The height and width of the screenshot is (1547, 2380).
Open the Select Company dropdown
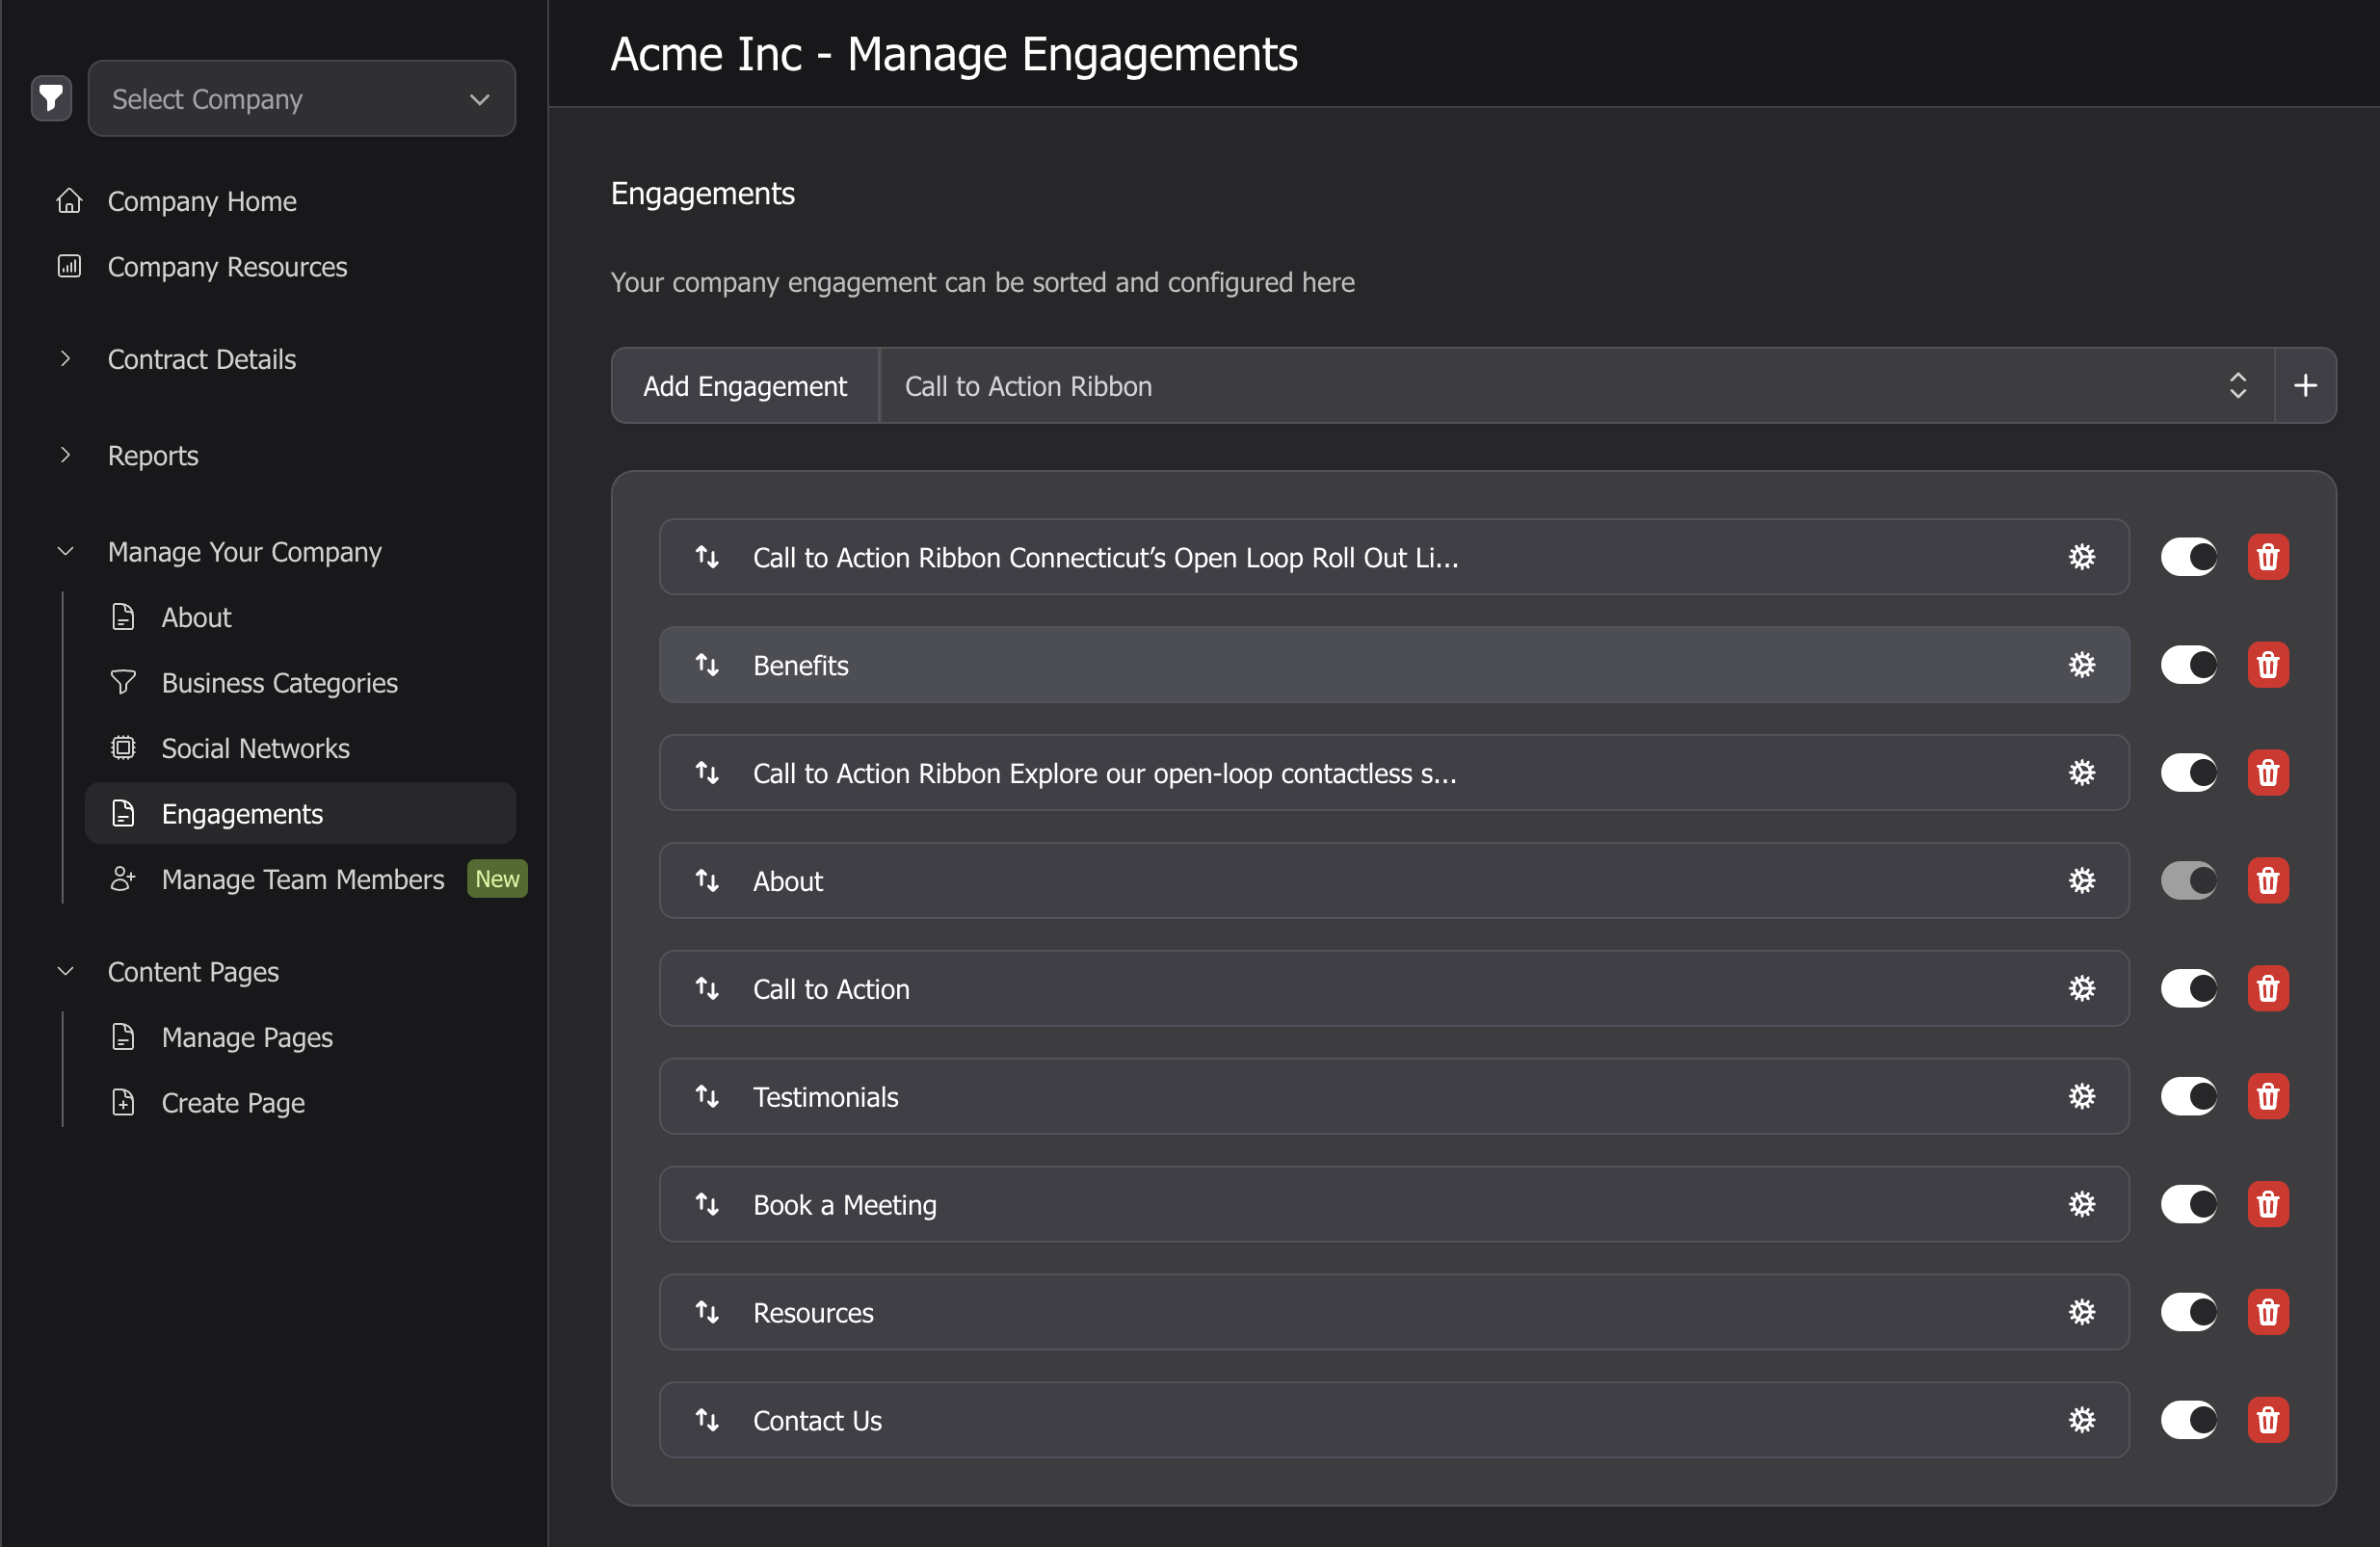tap(301, 98)
